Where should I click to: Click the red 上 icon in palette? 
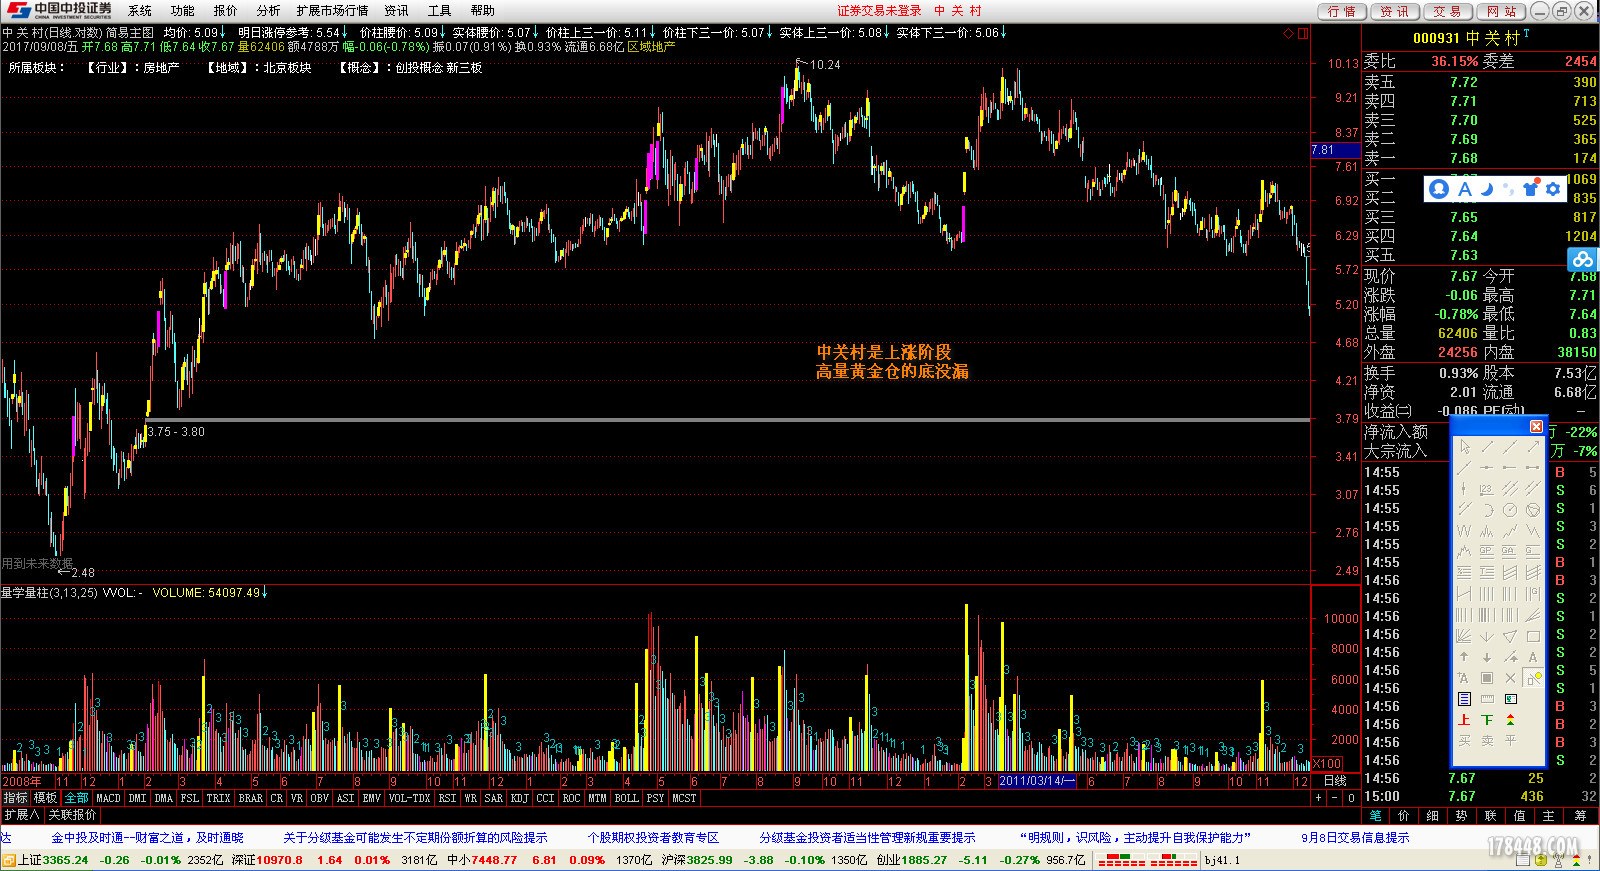(x=1464, y=720)
